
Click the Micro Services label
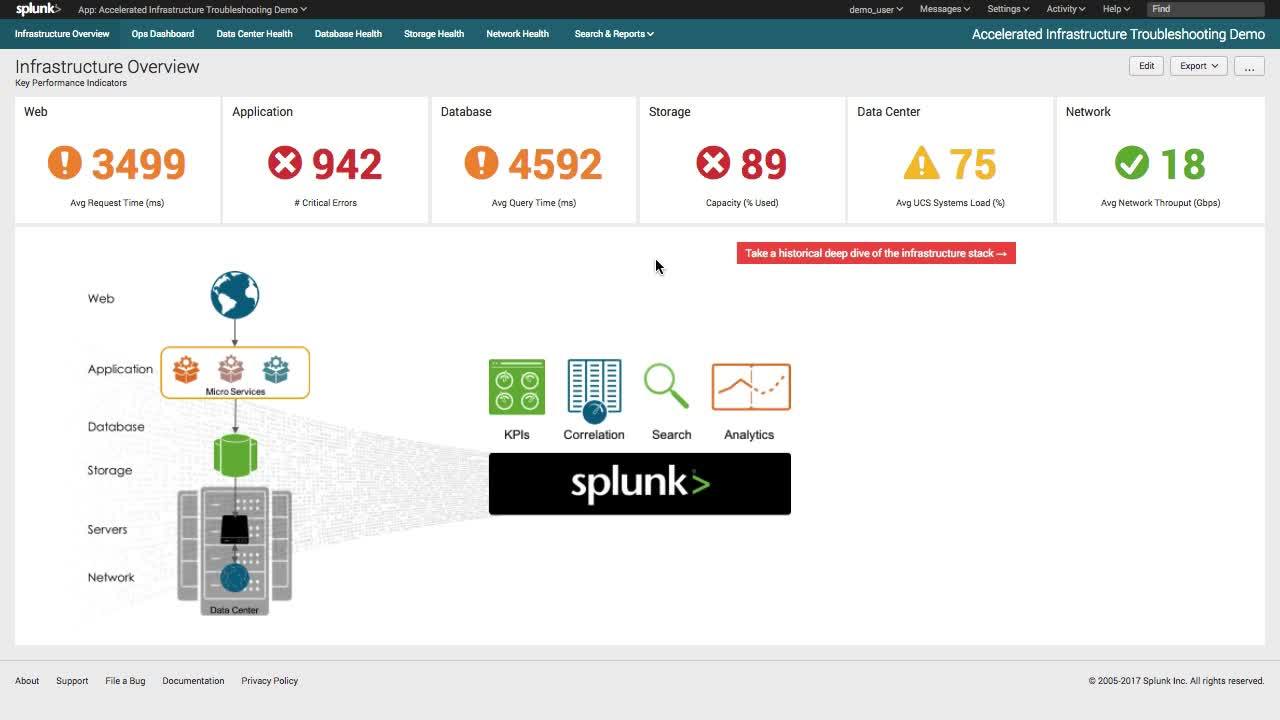(x=235, y=392)
